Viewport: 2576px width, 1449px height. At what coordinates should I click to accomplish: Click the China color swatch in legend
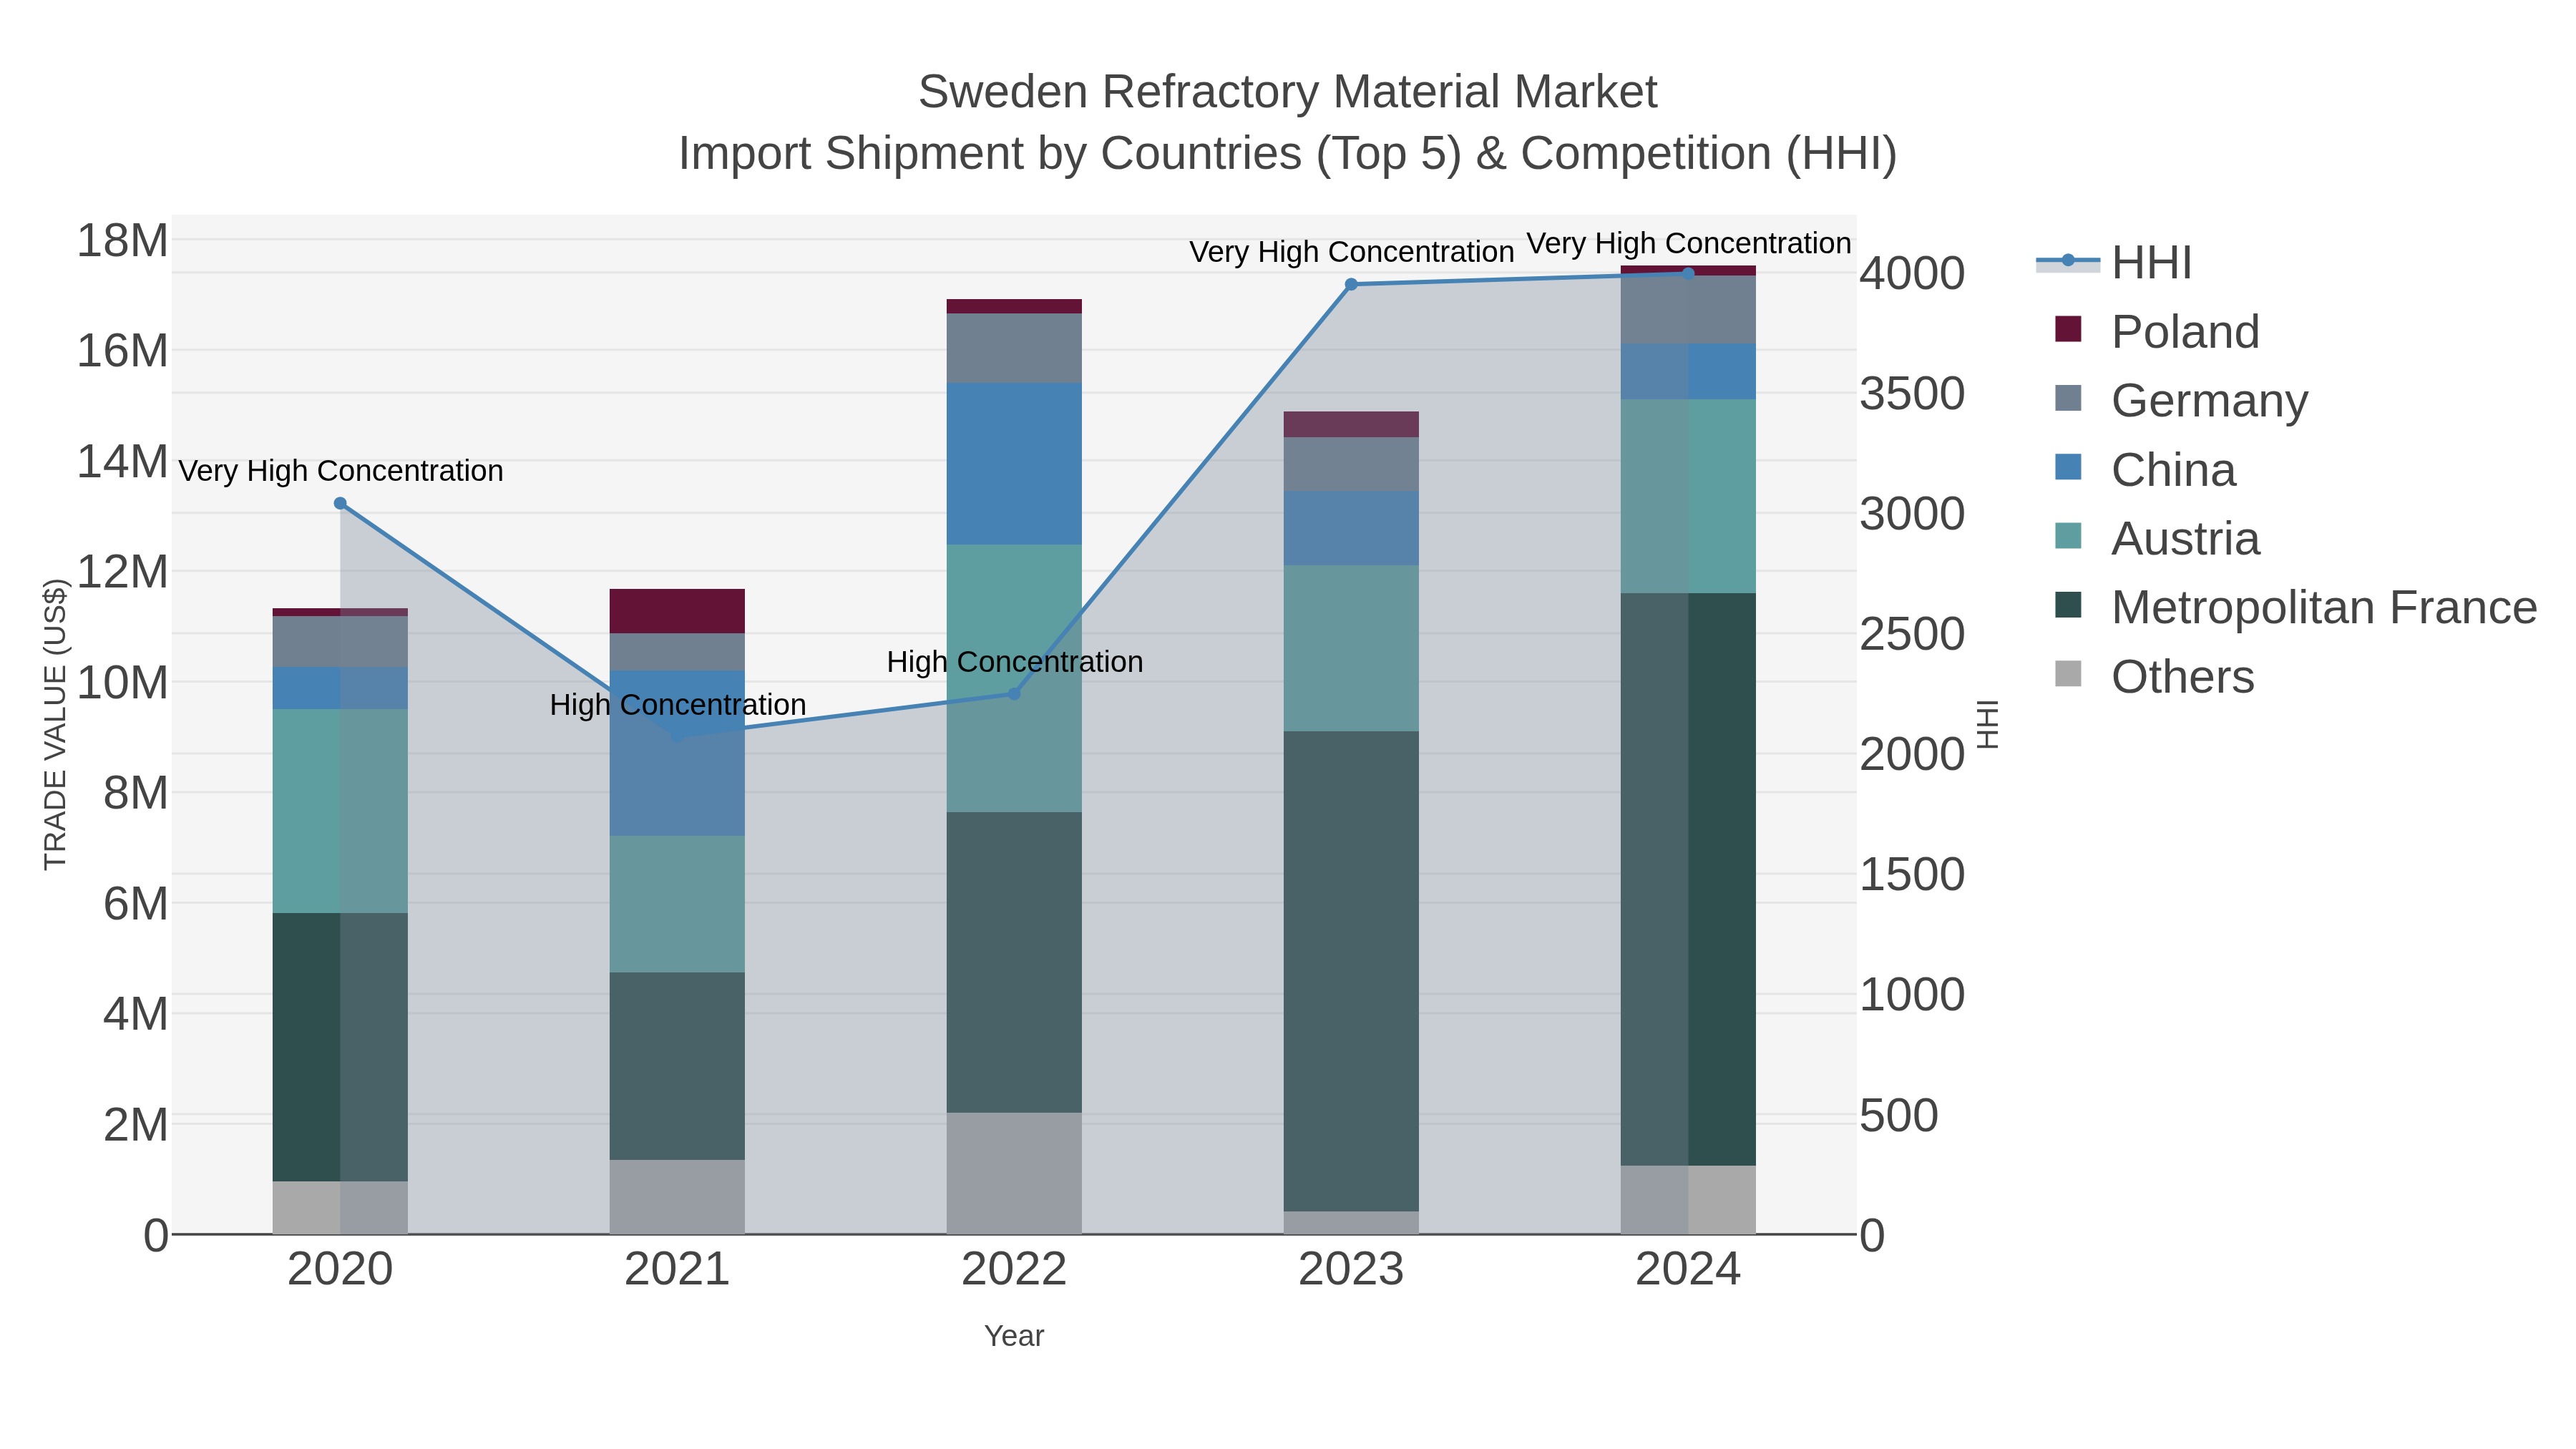2068,467
